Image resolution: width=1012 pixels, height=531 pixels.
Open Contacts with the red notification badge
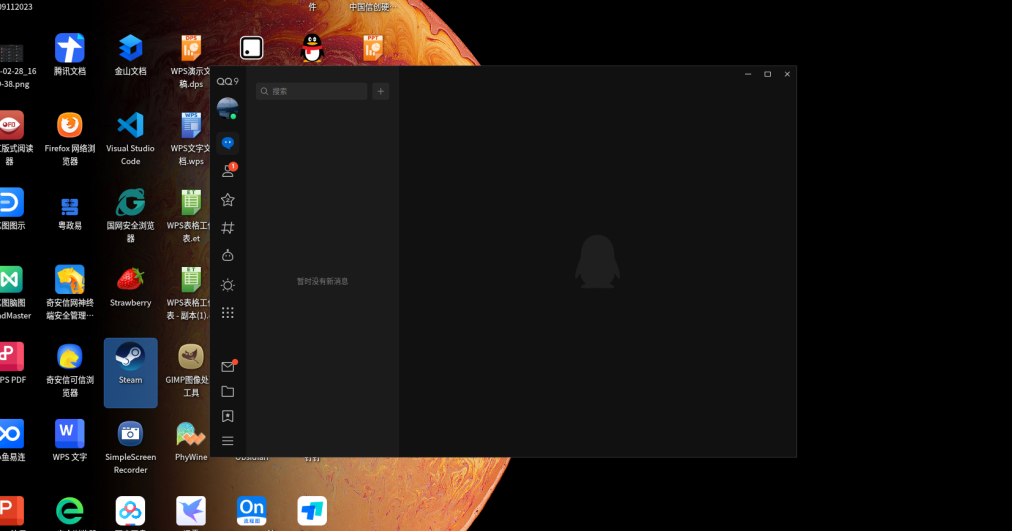coord(228,171)
